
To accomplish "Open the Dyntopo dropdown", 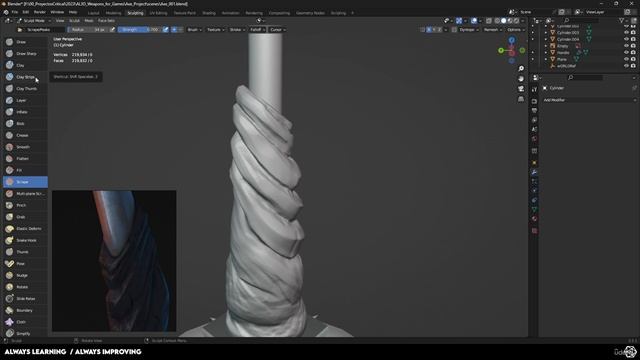I will (469, 30).
